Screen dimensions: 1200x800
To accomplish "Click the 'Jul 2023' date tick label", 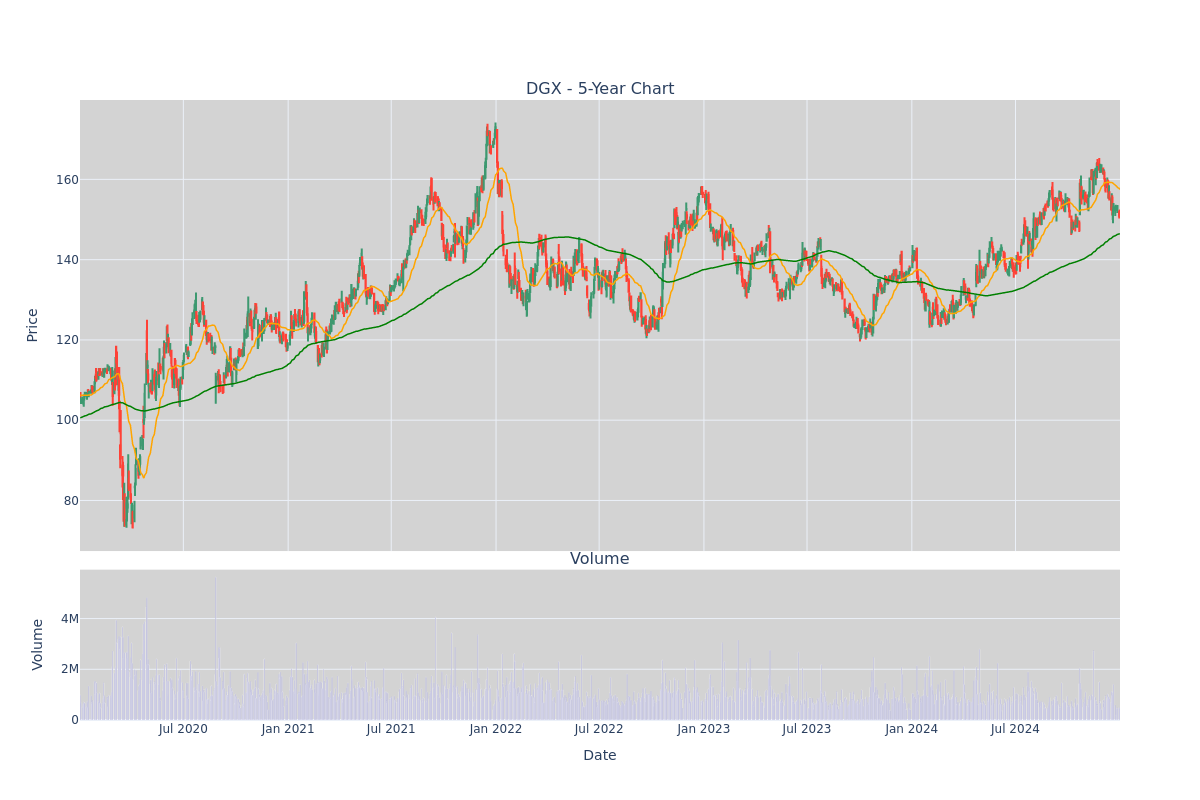I will coord(807,729).
